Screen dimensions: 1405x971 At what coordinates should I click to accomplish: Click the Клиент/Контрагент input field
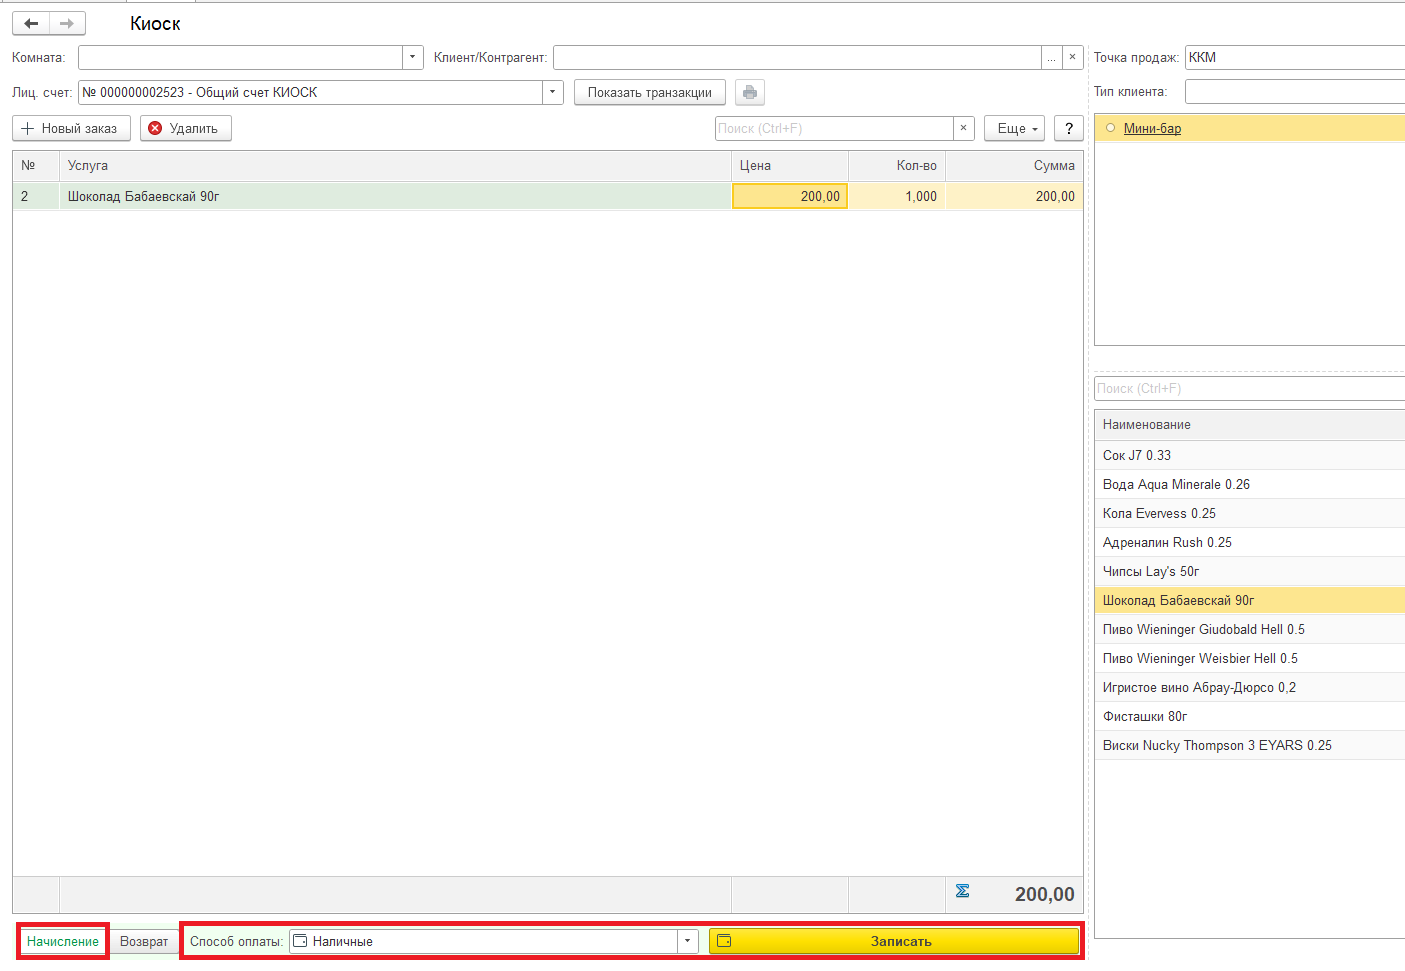(x=797, y=58)
